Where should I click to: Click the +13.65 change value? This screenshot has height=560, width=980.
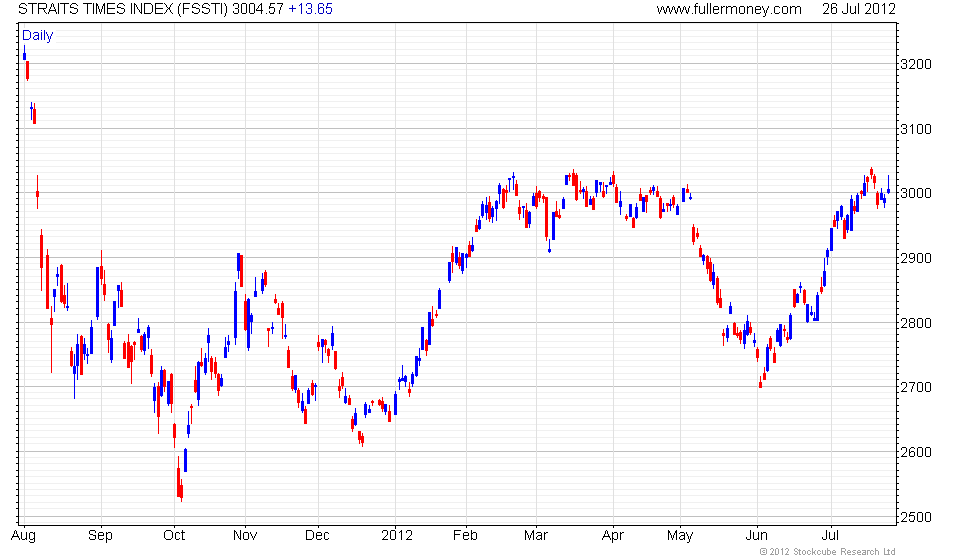311,9
